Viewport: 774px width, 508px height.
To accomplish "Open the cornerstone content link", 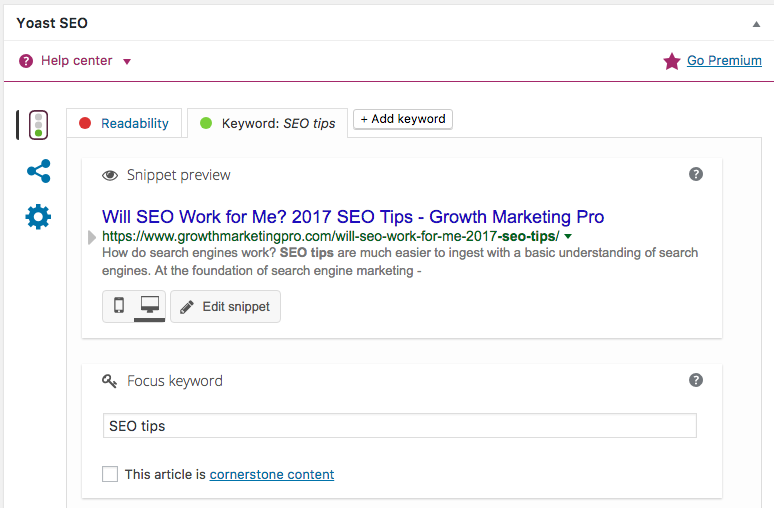I will 272,474.
